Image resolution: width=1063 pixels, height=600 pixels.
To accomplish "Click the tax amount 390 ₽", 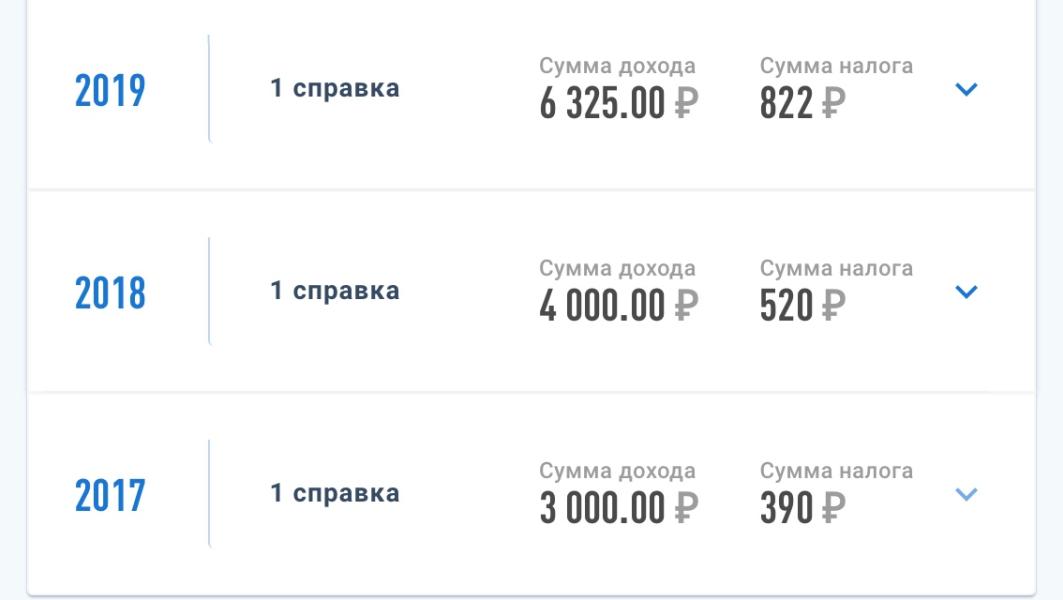I will point(802,508).
